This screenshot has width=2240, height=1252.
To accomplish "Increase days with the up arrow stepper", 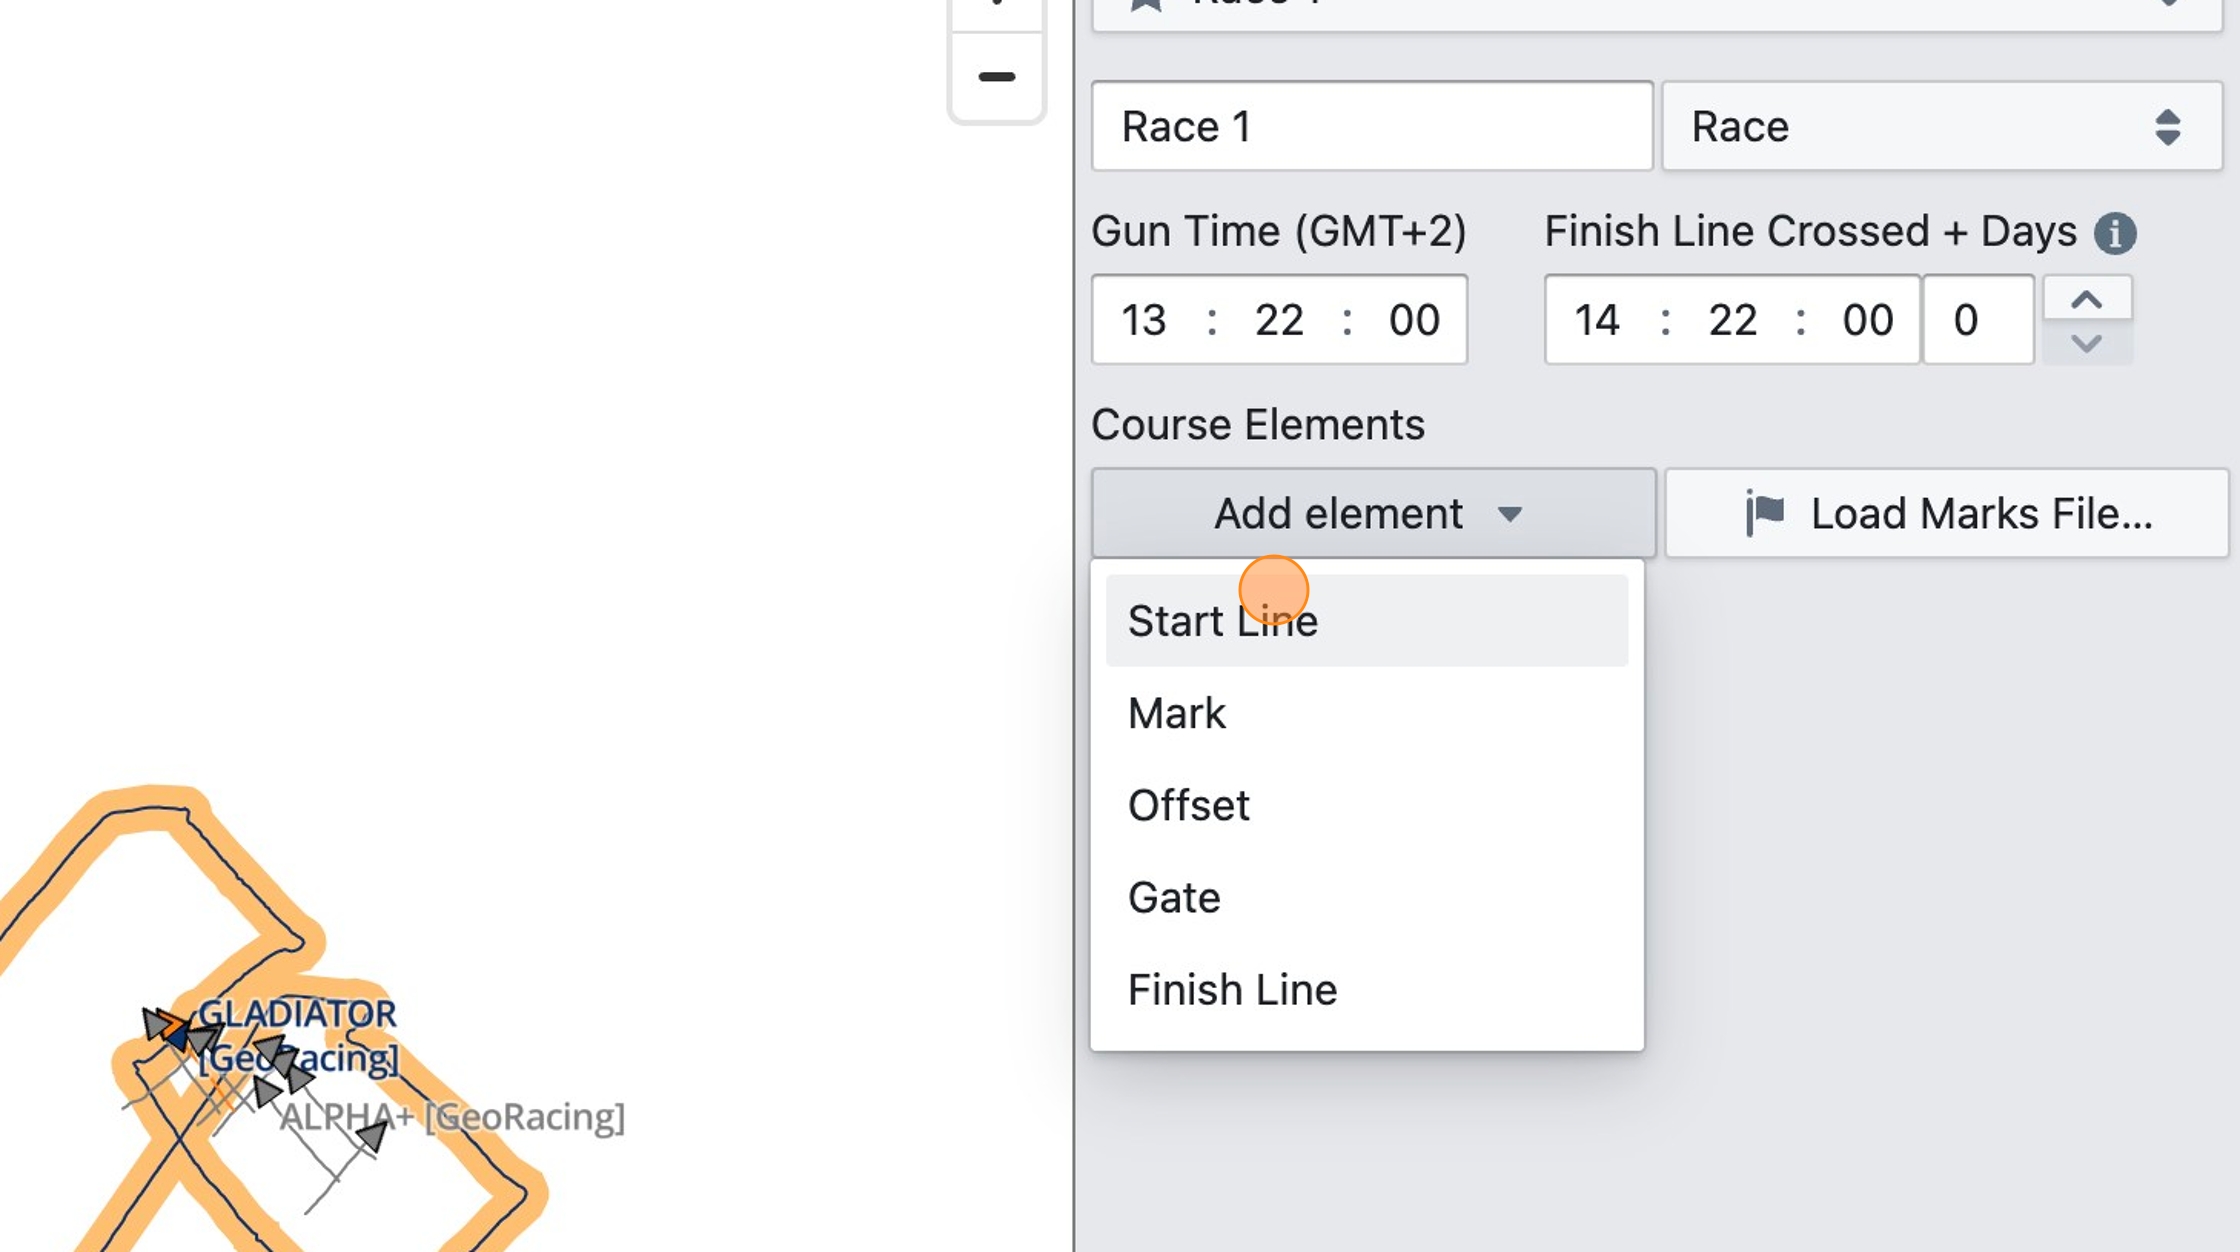I will point(2086,299).
